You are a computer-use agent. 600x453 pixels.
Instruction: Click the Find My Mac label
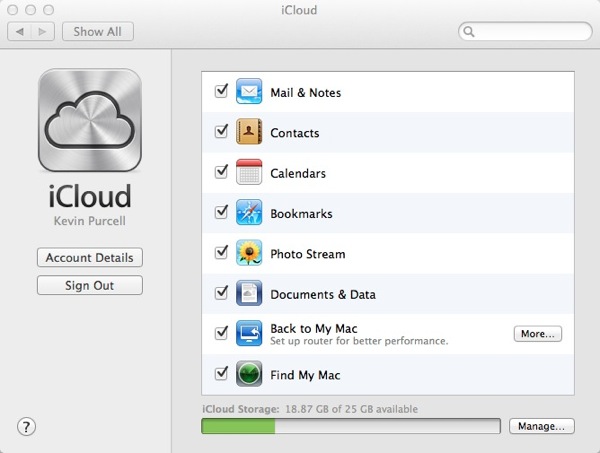point(305,375)
